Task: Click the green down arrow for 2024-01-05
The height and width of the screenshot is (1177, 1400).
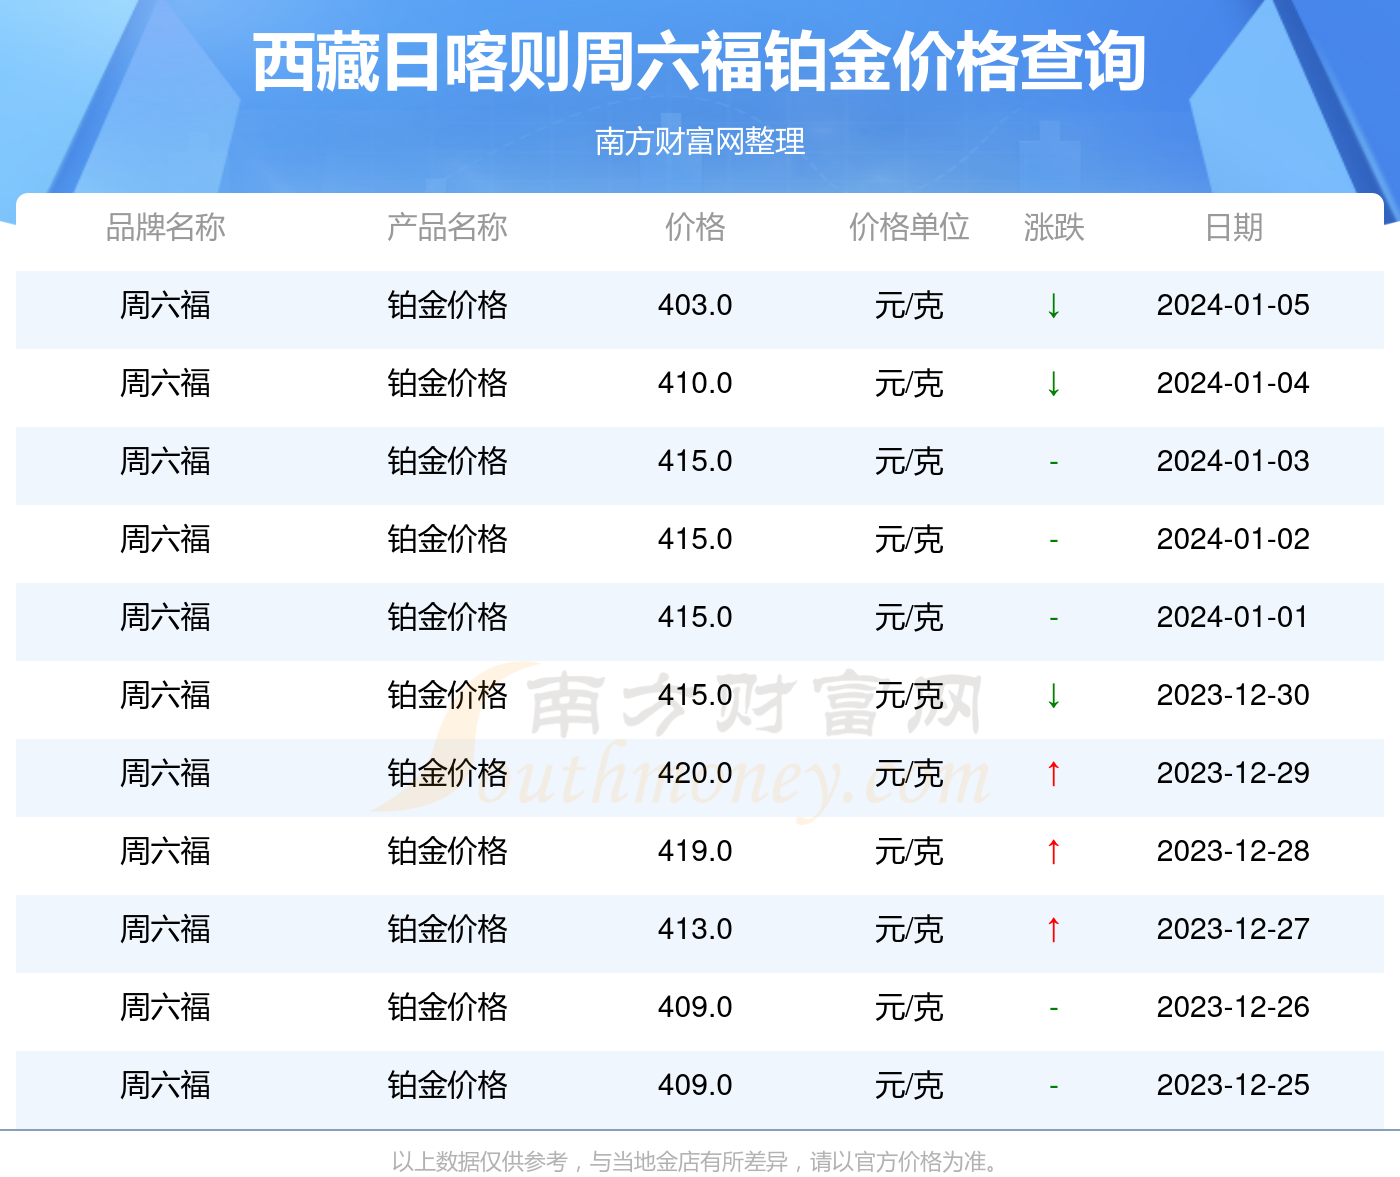Action: coord(1053,306)
